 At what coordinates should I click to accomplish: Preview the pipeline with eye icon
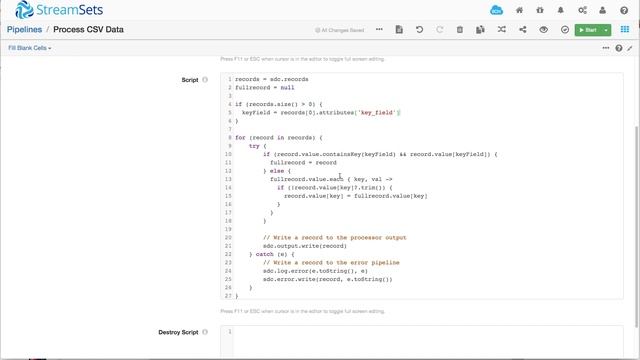tap(543, 29)
